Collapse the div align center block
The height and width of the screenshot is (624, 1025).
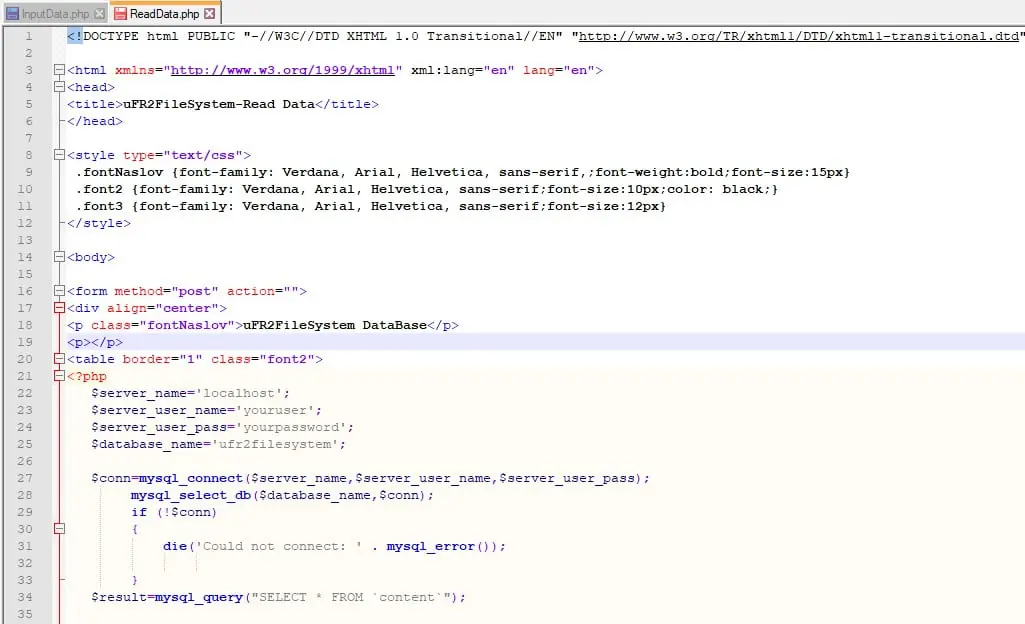(x=59, y=308)
